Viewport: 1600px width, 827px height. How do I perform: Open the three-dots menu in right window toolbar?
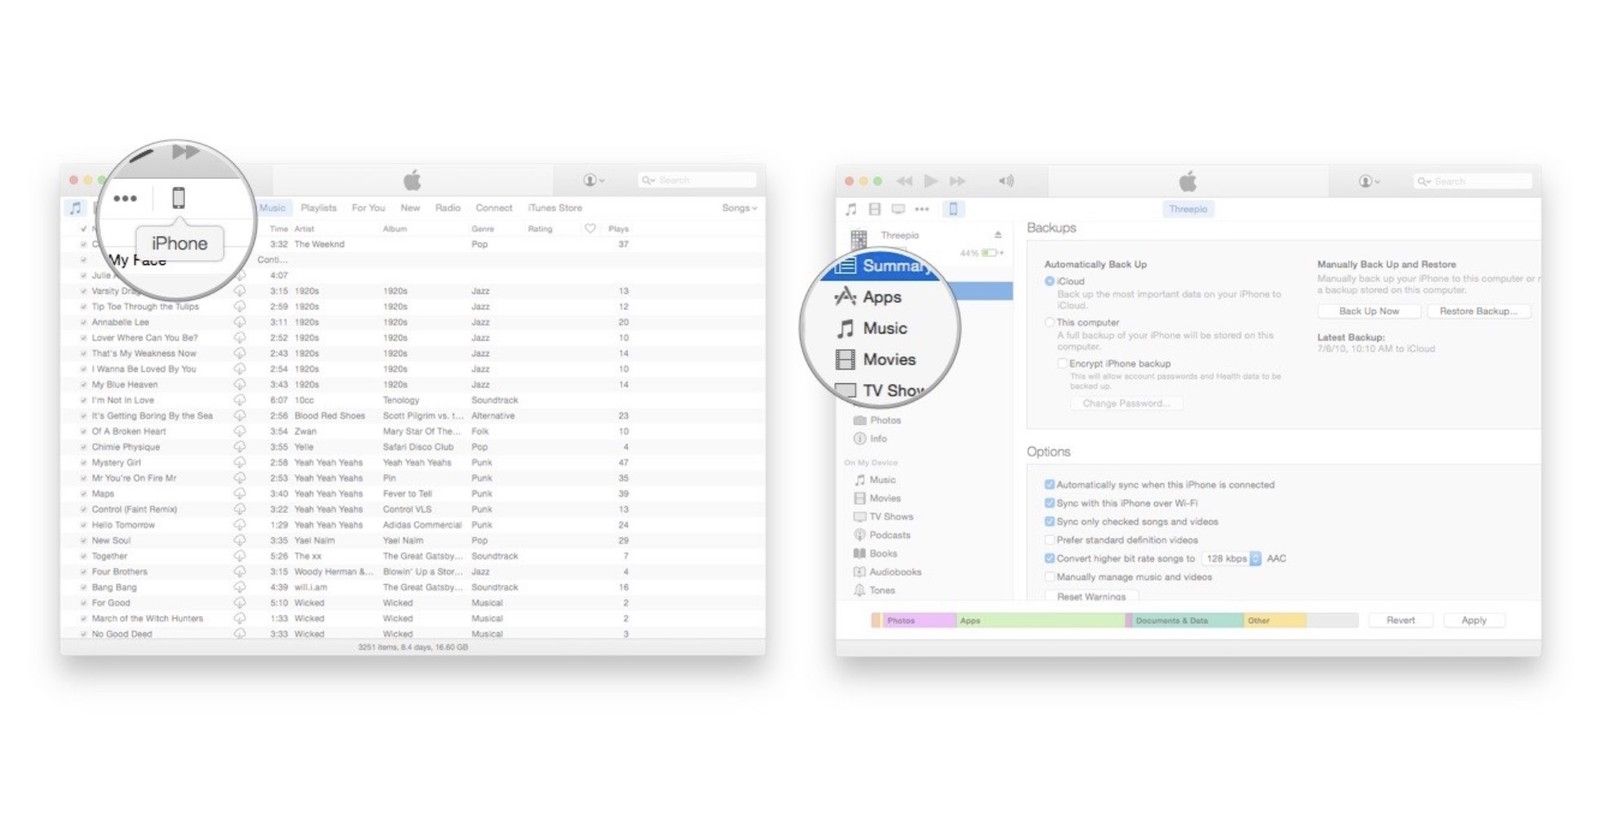click(922, 209)
